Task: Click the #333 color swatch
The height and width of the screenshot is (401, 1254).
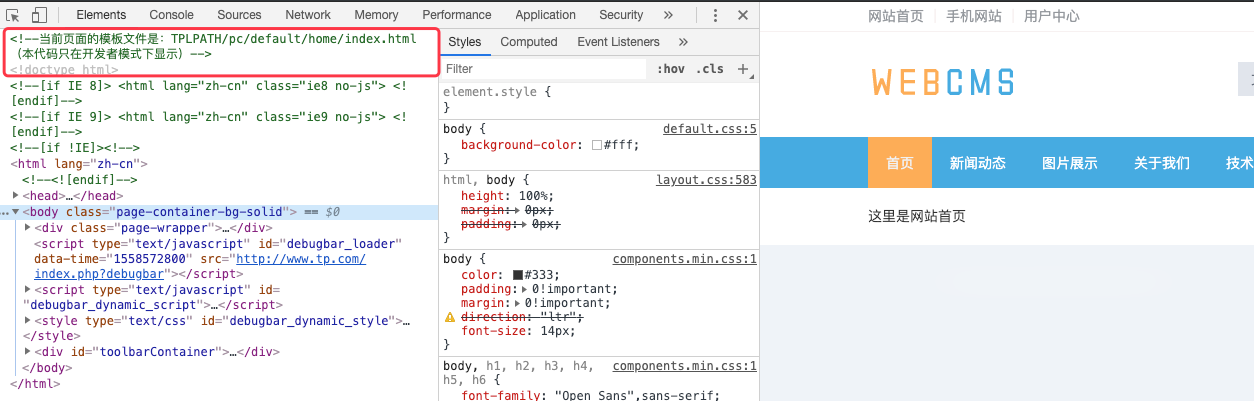Action: coord(518,275)
